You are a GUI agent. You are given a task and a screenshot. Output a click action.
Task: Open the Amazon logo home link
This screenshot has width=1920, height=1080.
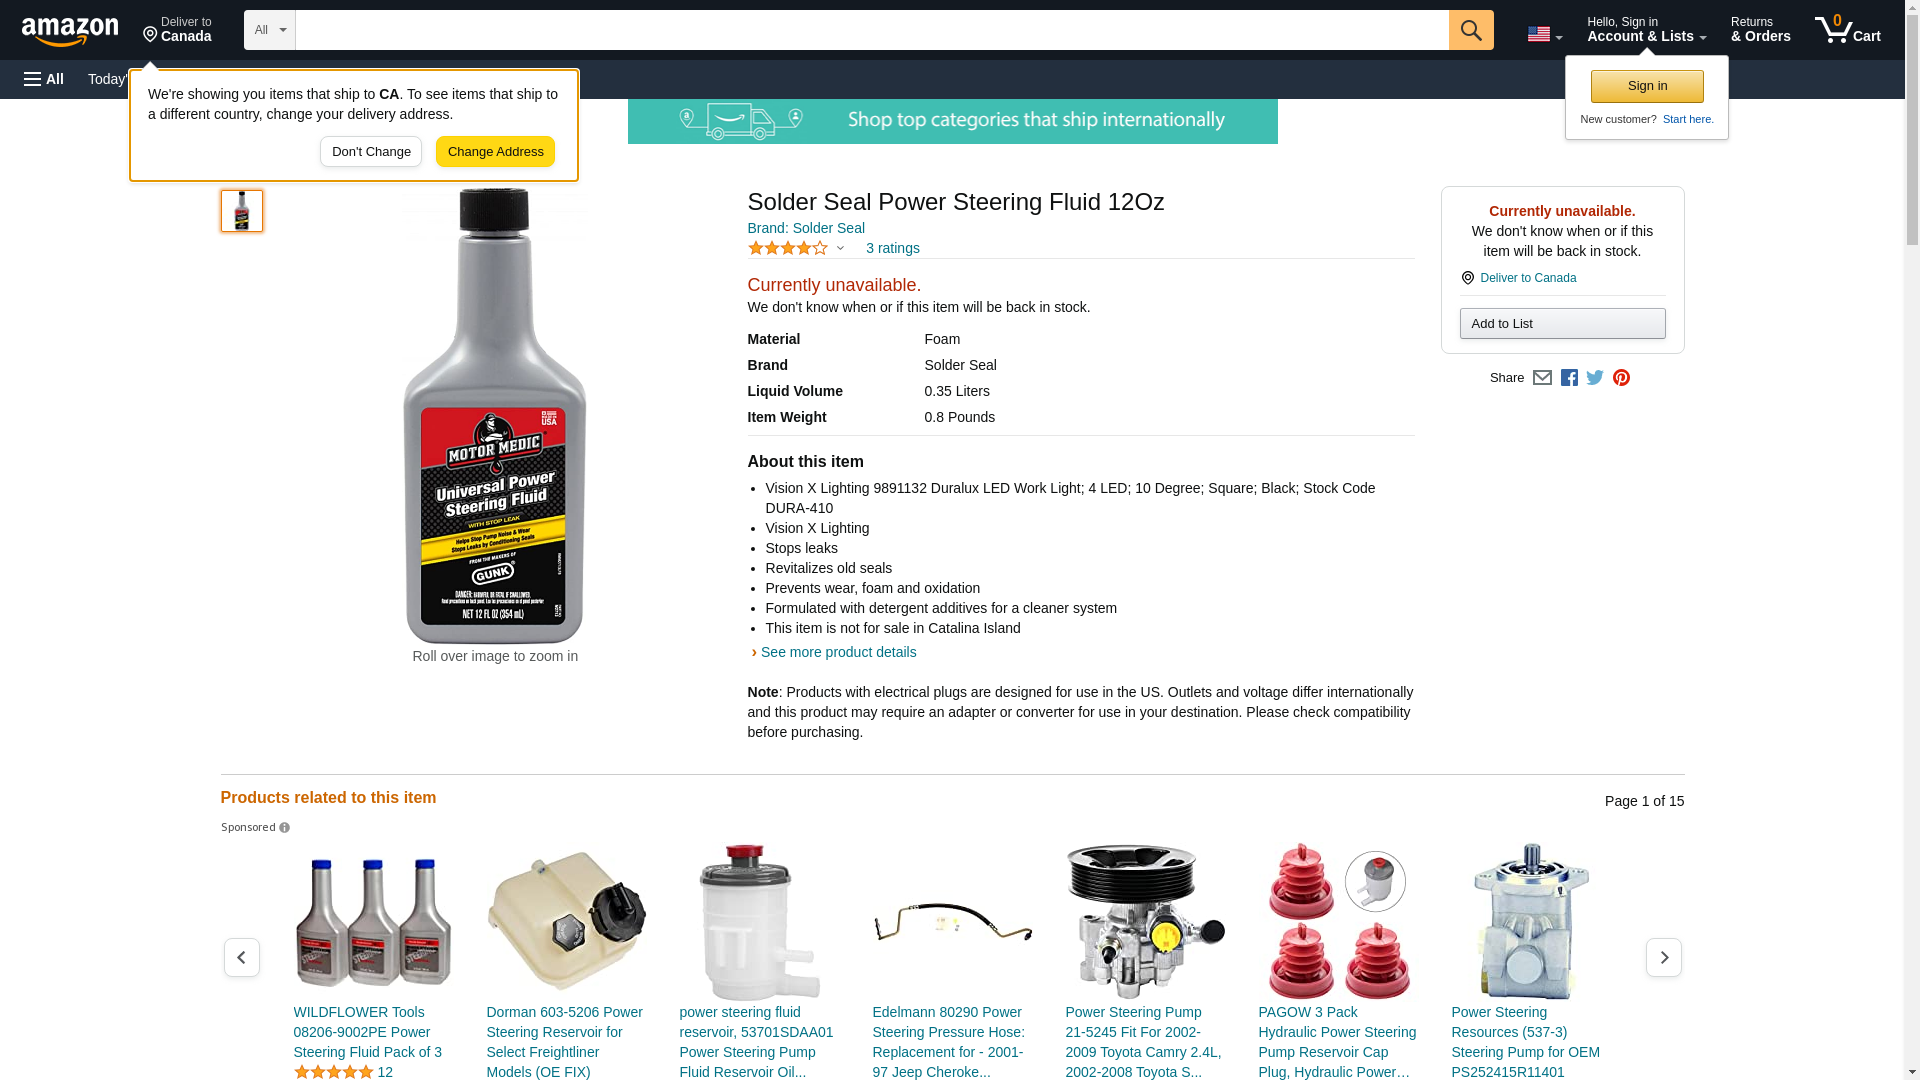(70, 31)
